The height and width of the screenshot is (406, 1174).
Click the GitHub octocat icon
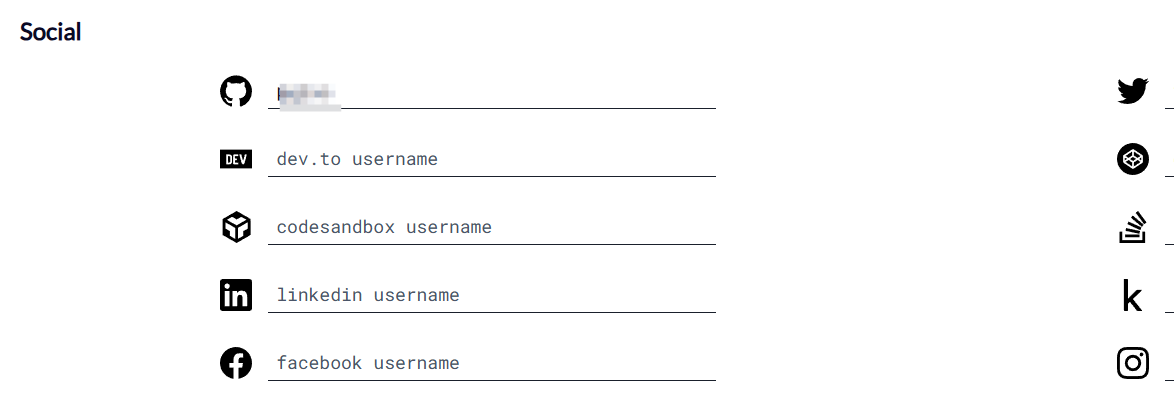[236, 91]
